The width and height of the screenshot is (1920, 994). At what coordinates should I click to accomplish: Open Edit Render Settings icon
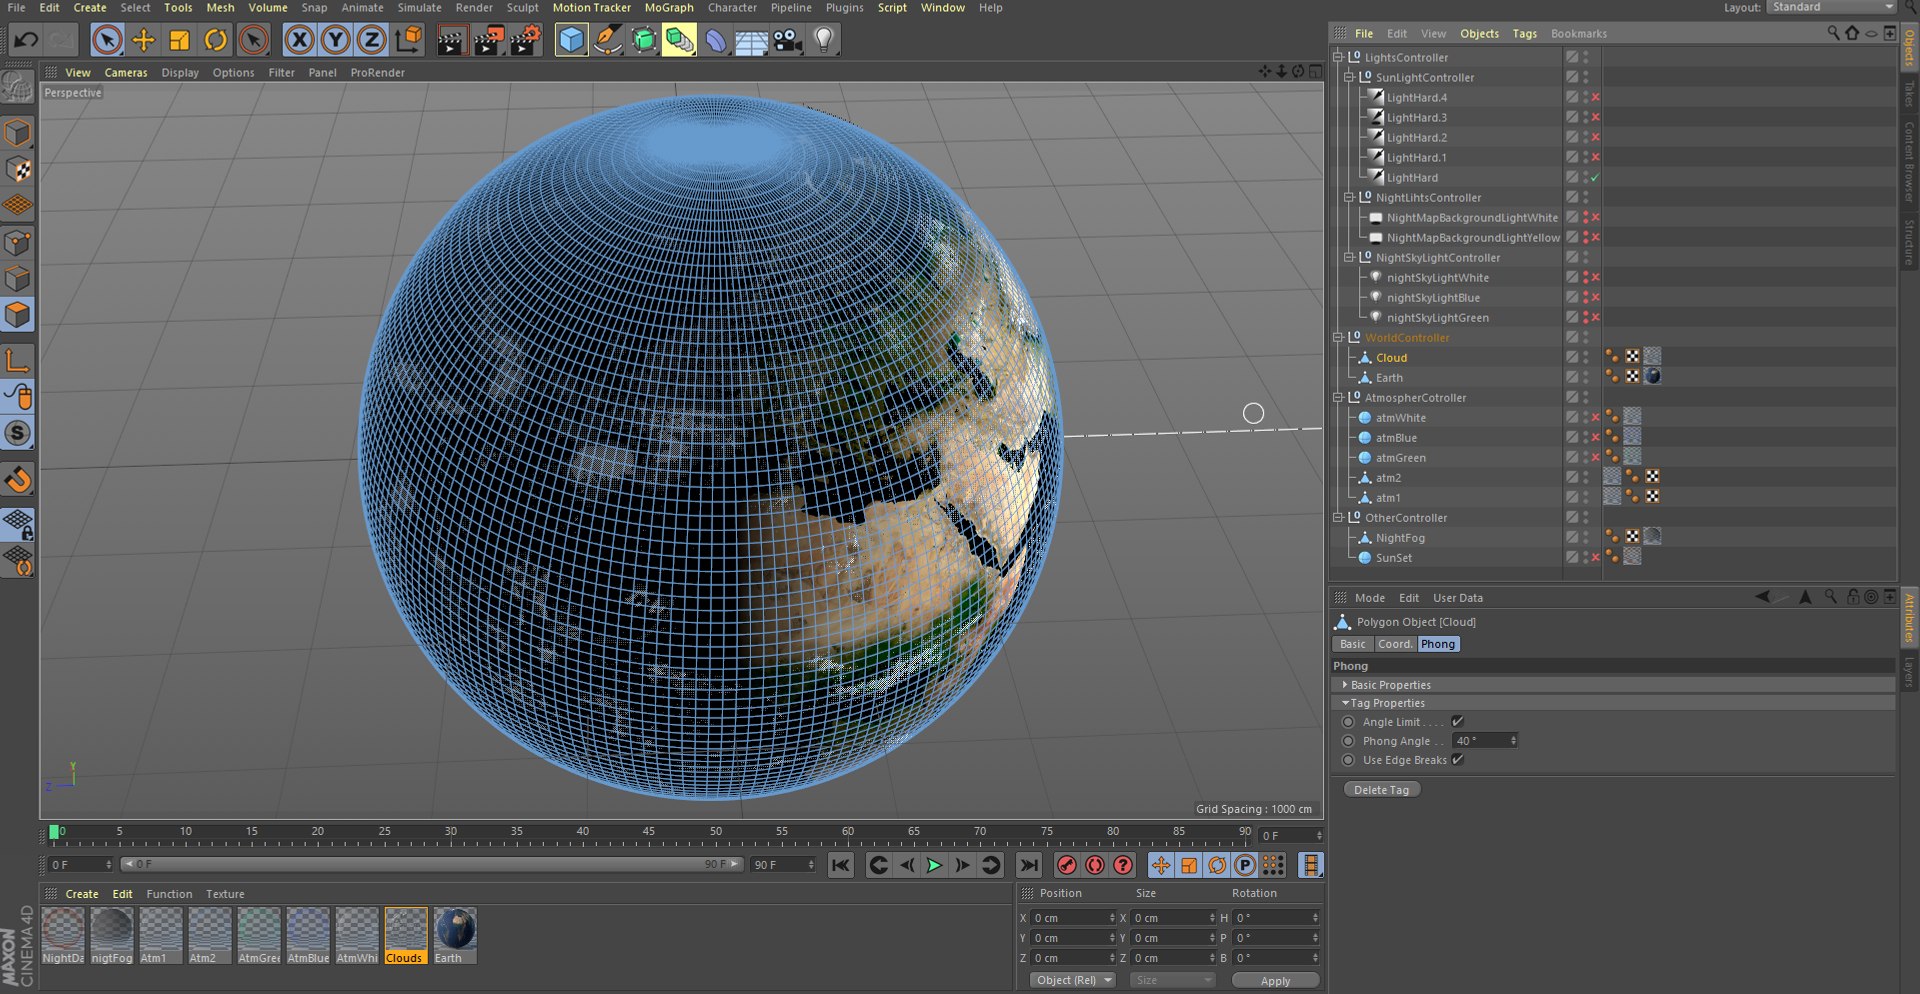point(526,40)
